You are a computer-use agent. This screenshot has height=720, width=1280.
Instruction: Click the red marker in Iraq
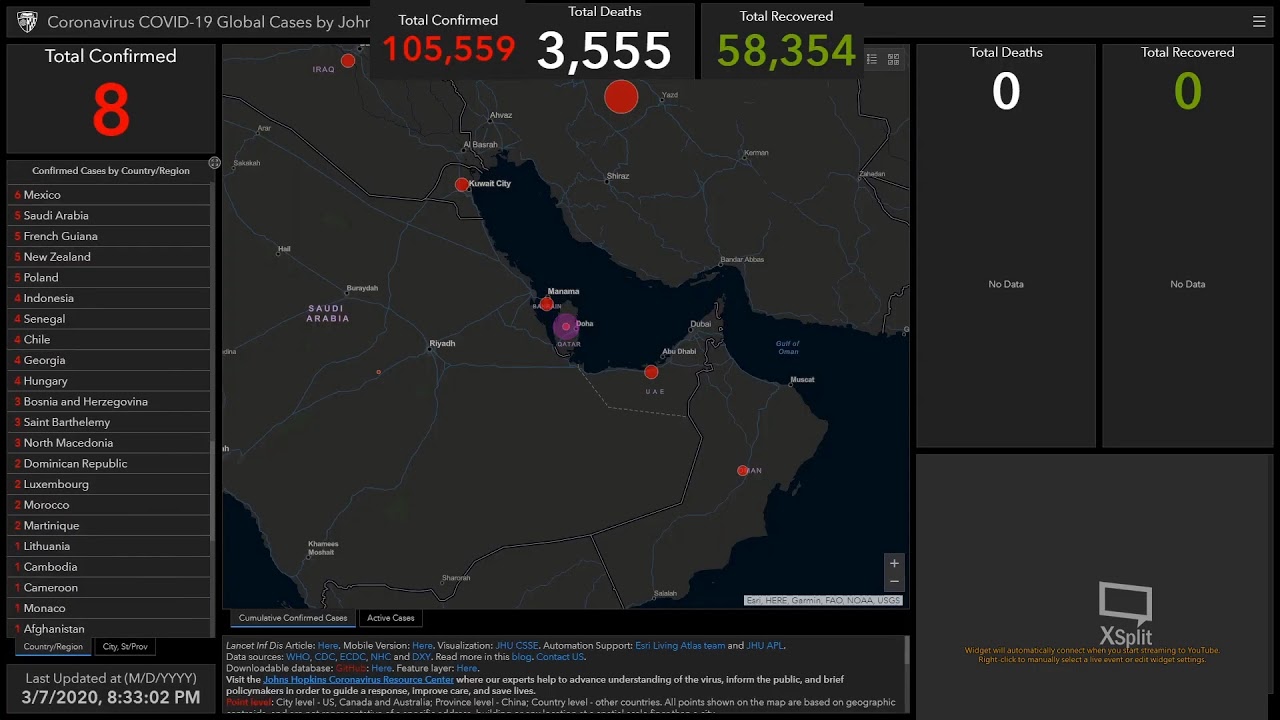[x=347, y=61]
